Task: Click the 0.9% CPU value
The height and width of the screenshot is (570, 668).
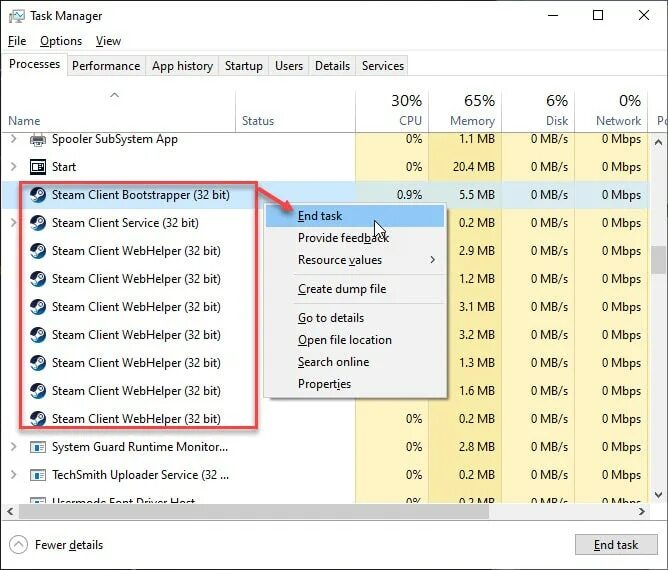Action: [x=409, y=195]
